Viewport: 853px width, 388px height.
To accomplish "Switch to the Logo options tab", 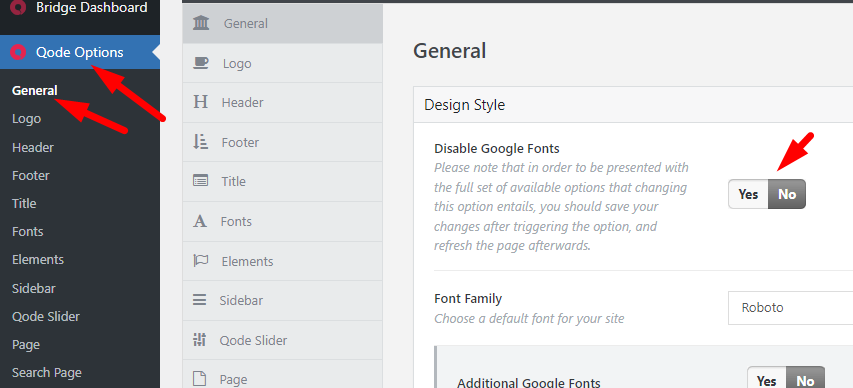I will tap(282, 63).
